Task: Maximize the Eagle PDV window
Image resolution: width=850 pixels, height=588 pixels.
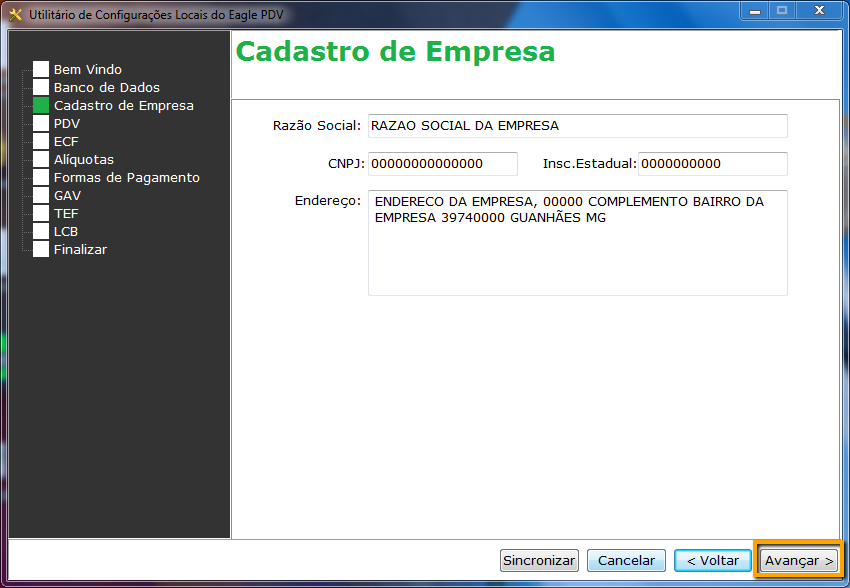Action: point(781,11)
